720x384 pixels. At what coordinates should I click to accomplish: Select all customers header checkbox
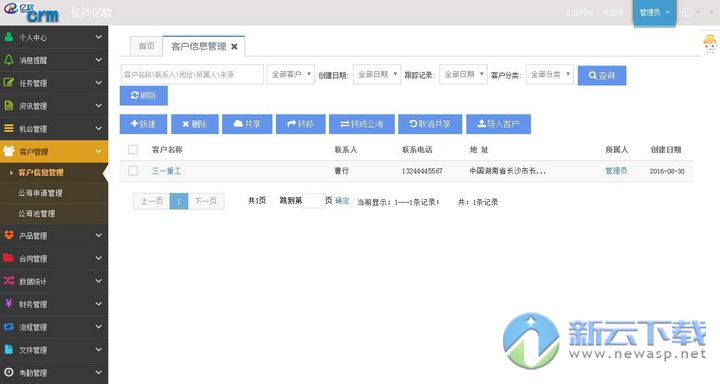(133, 149)
